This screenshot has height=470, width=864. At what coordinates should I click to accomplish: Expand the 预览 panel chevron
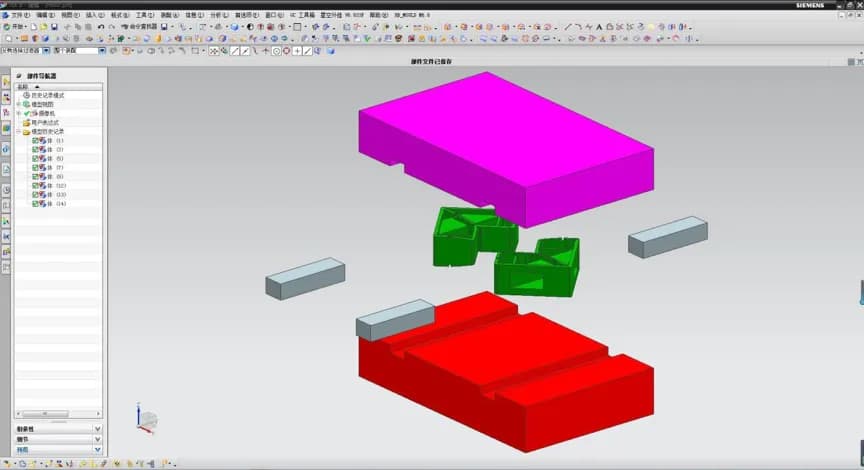(98, 450)
